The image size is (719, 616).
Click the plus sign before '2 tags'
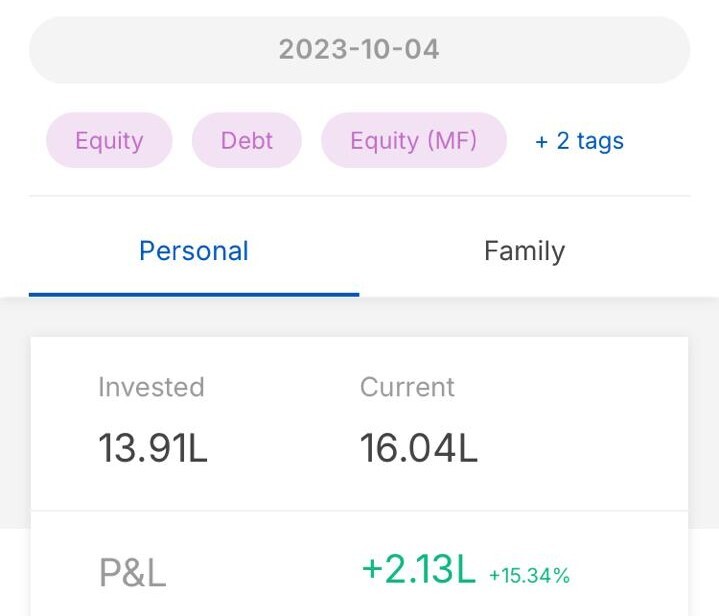point(542,142)
